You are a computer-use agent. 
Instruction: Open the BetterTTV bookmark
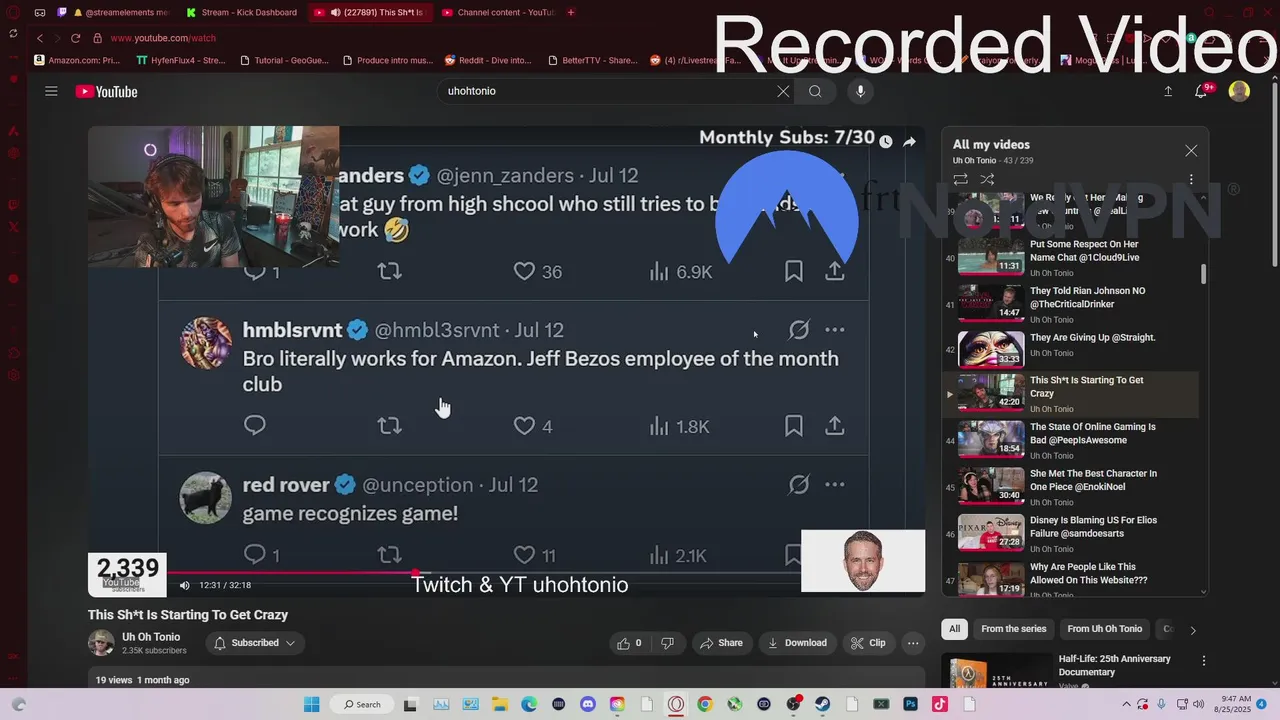coord(592,60)
